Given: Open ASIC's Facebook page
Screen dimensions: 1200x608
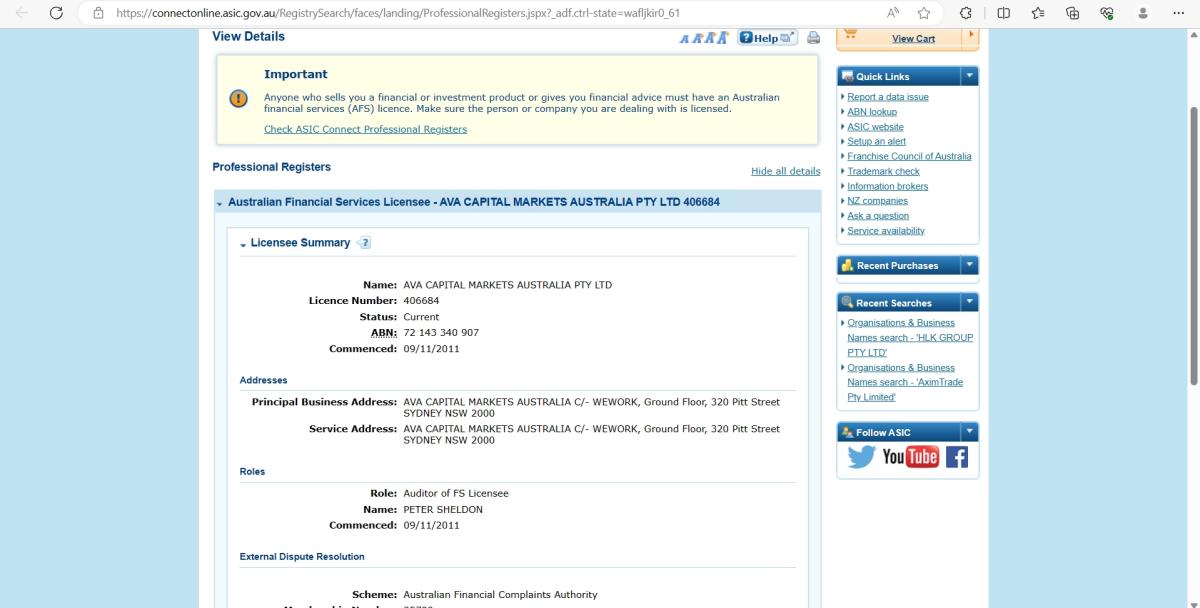Looking at the screenshot, I should click(x=956, y=457).
